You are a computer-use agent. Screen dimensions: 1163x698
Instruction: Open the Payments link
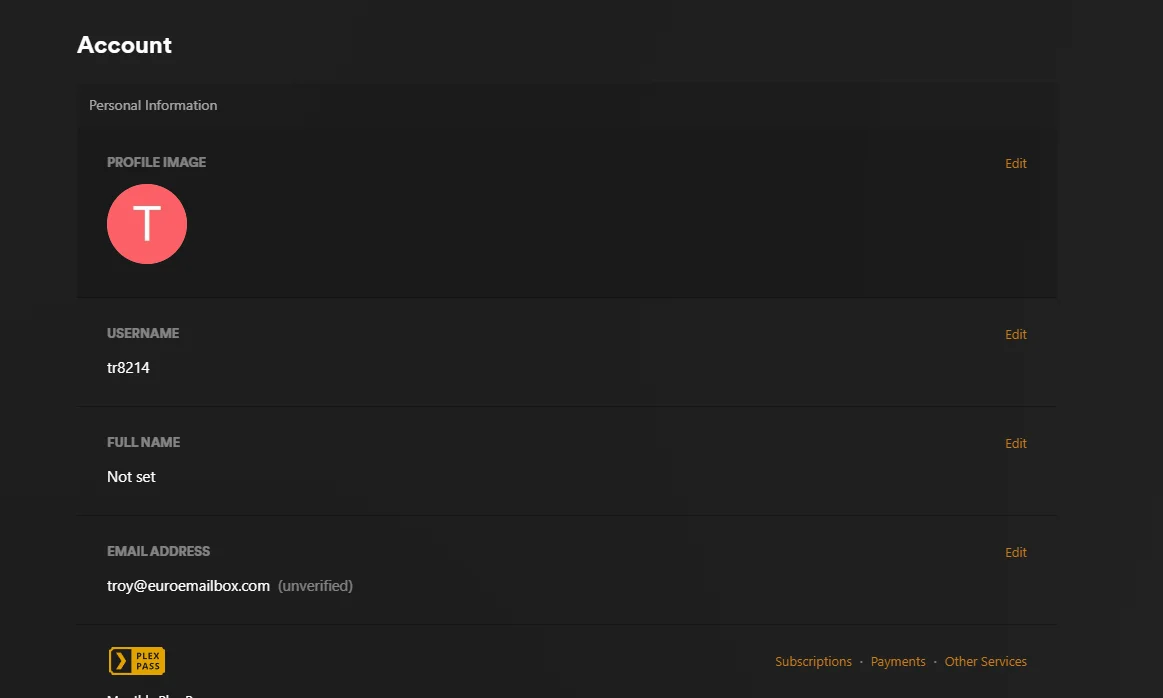pos(897,662)
